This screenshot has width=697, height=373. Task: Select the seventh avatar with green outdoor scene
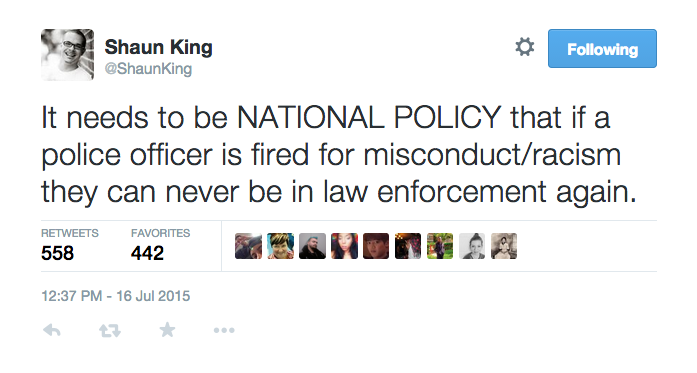[x=440, y=246]
